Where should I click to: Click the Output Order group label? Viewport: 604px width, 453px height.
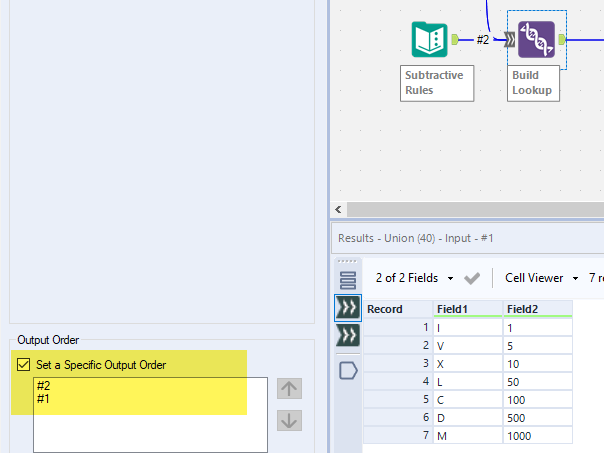48,340
